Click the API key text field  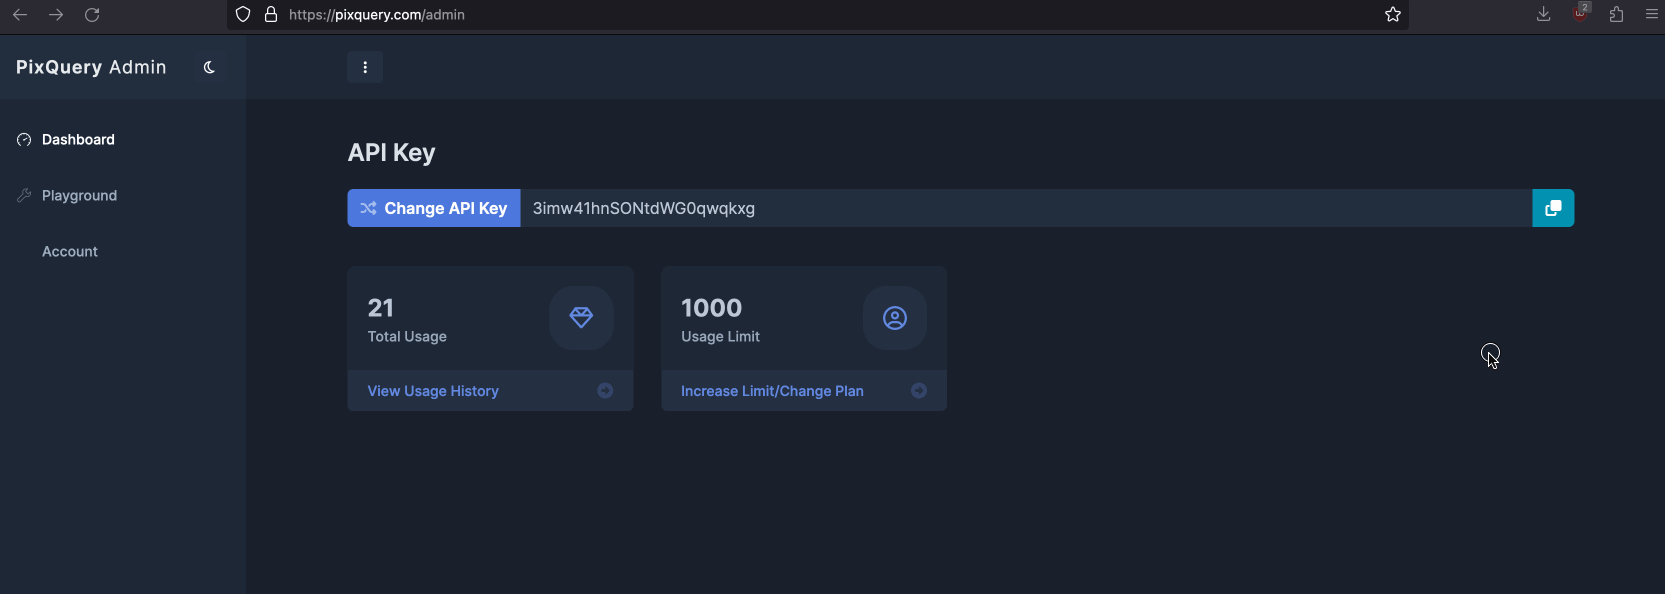(x=1025, y=208)
